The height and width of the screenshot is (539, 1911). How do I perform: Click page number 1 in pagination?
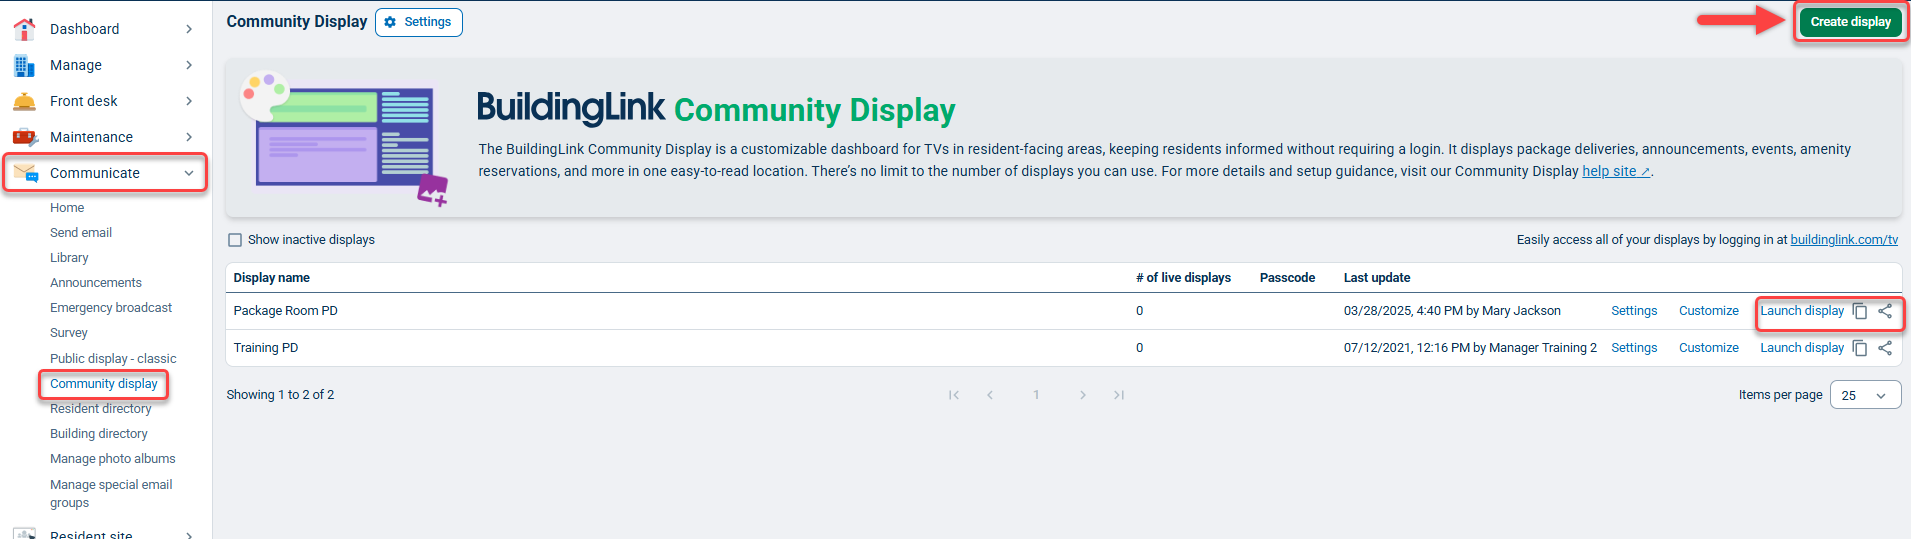(1036, 395)
